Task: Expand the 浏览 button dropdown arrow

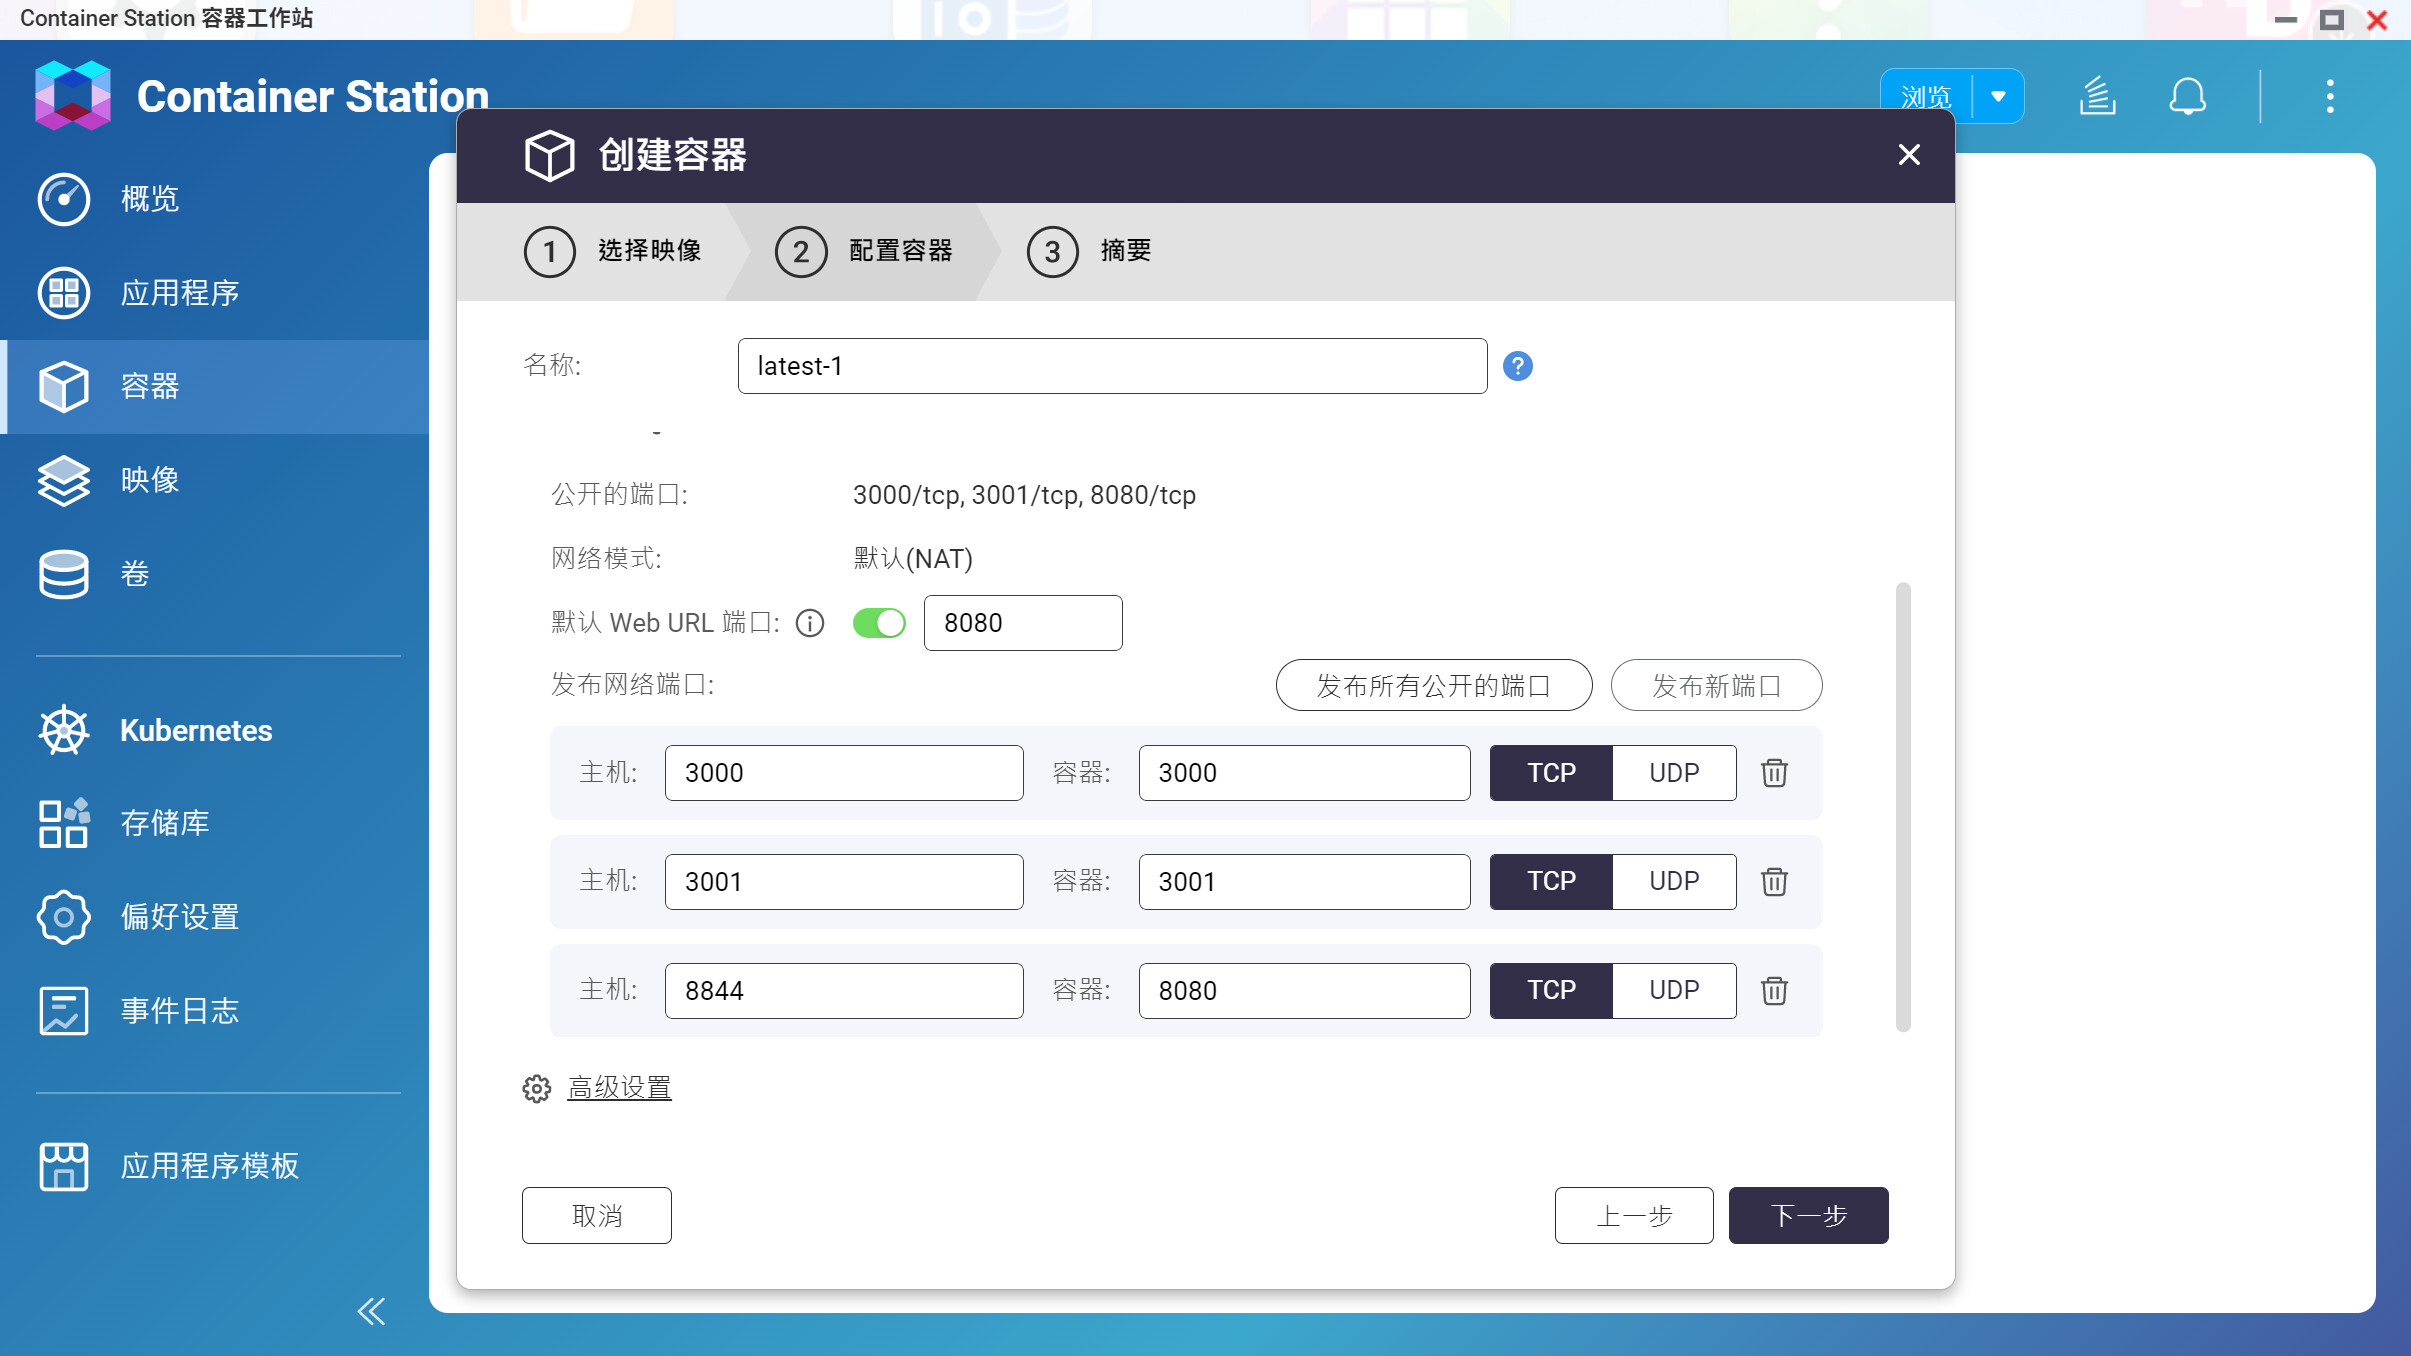Action: click(1998, 97)
